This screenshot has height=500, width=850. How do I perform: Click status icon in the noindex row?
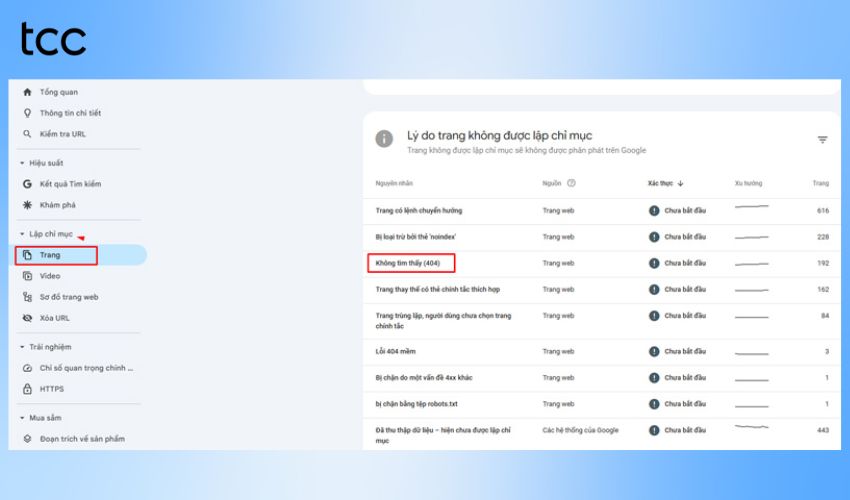click(654, 237)
